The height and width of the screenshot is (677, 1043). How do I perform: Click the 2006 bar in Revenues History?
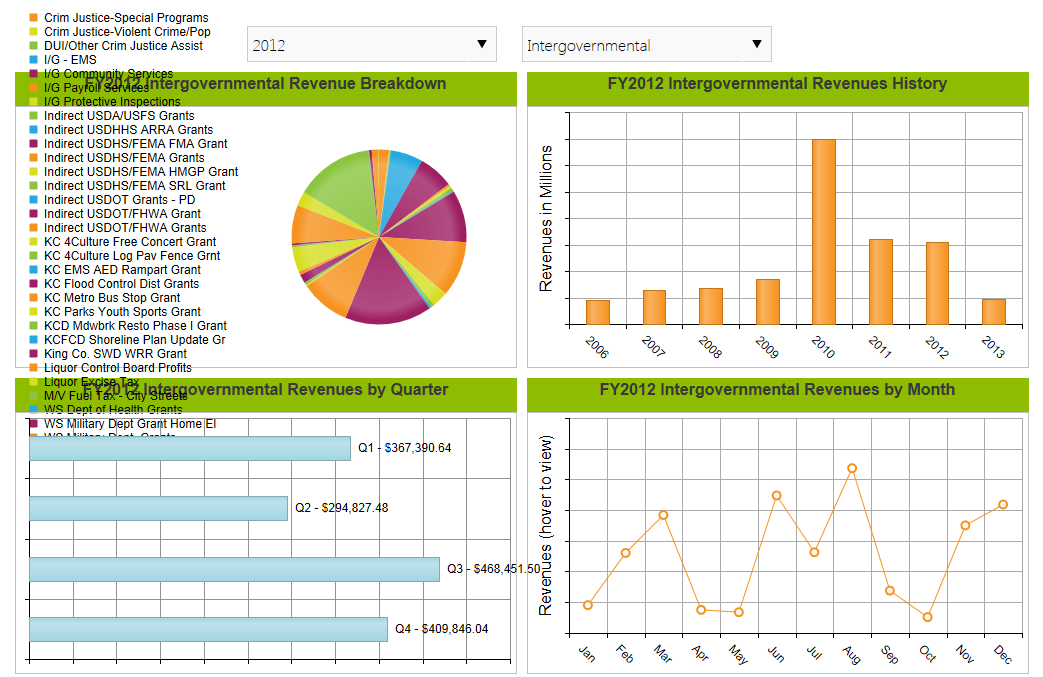(x=597, y=313)
